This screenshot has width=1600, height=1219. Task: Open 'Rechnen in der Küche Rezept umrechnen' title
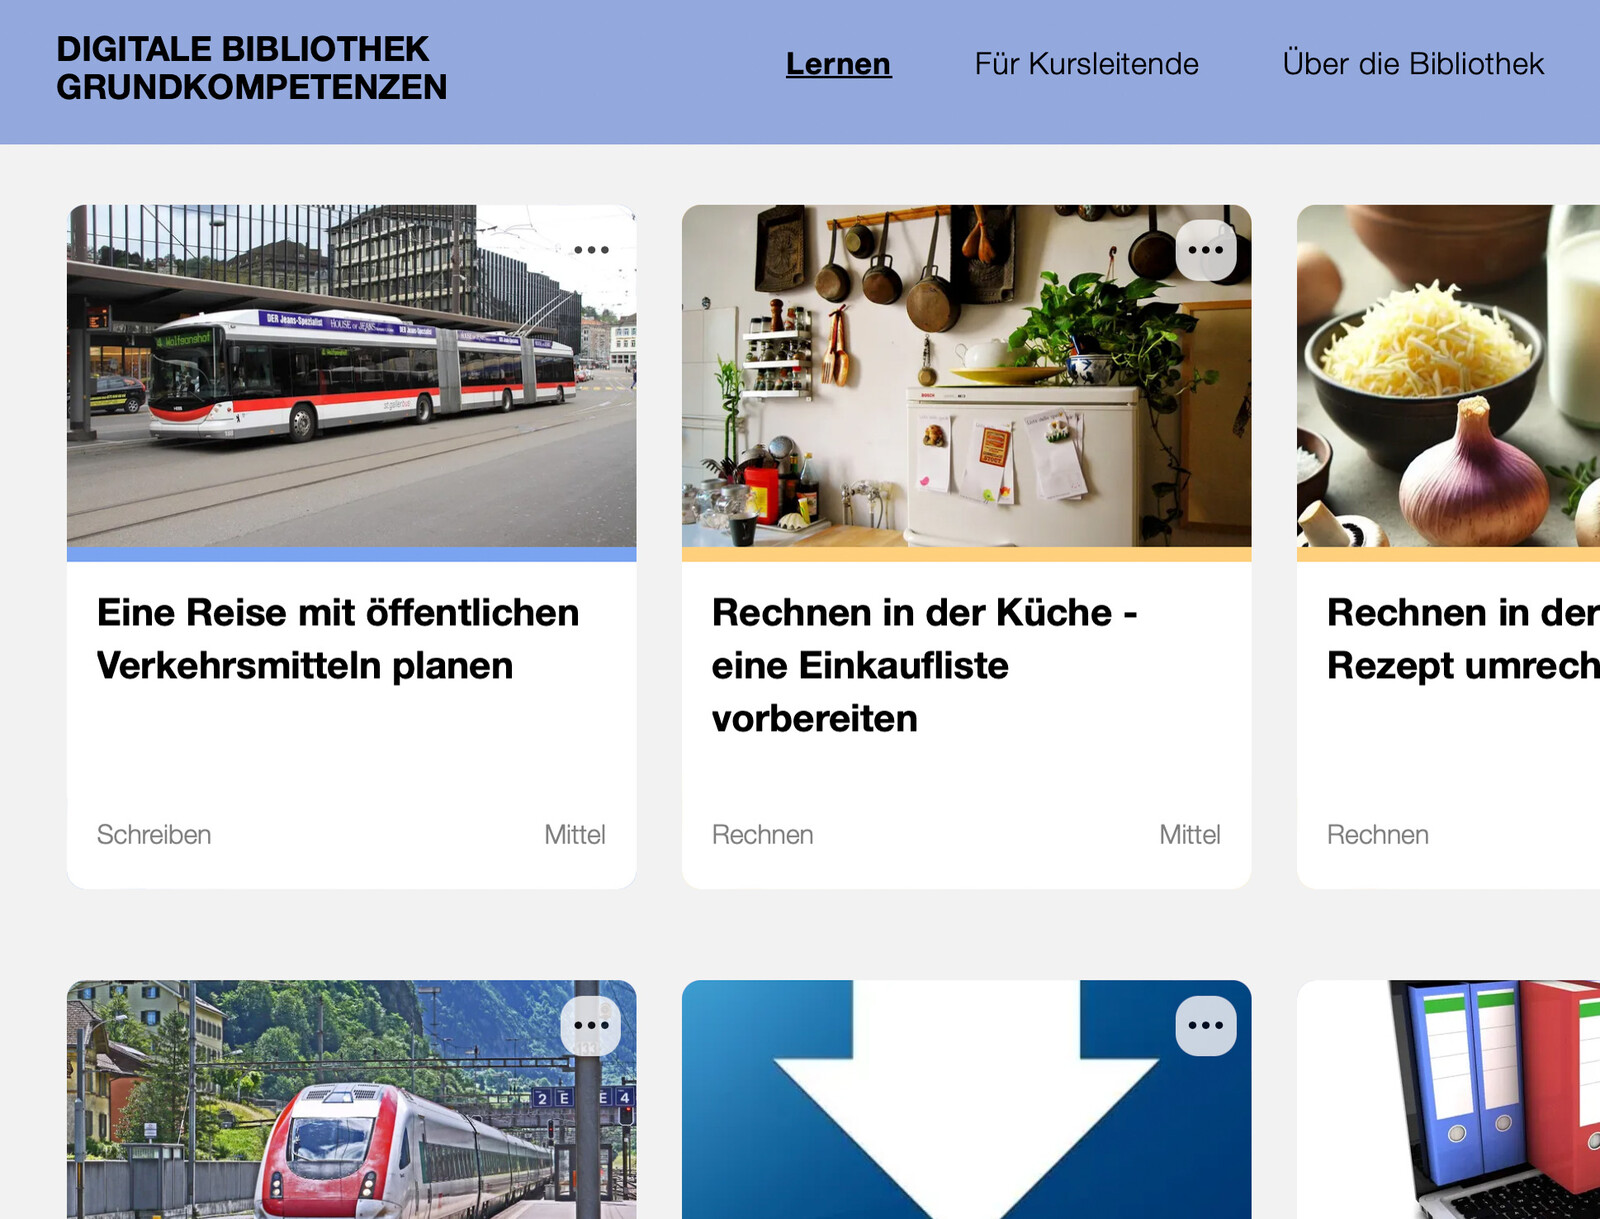tap(1463, 639)
